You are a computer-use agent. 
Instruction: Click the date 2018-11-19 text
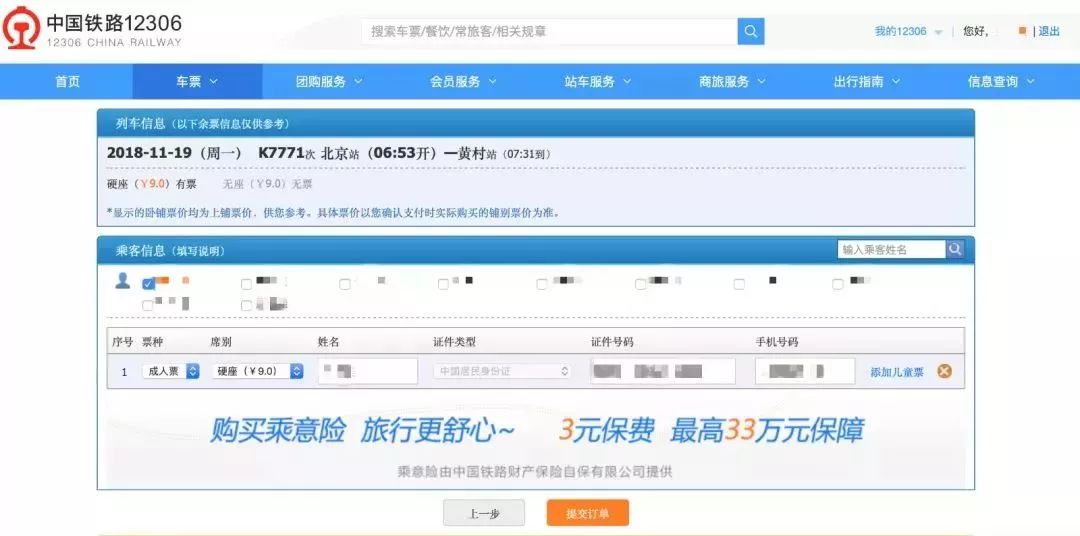click(149, 153)
